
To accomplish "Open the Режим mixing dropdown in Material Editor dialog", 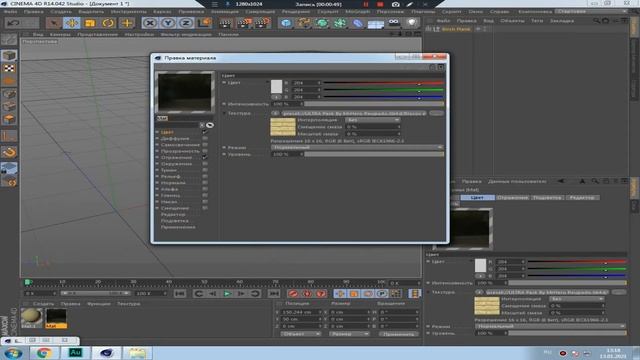I will coord(357,147).
